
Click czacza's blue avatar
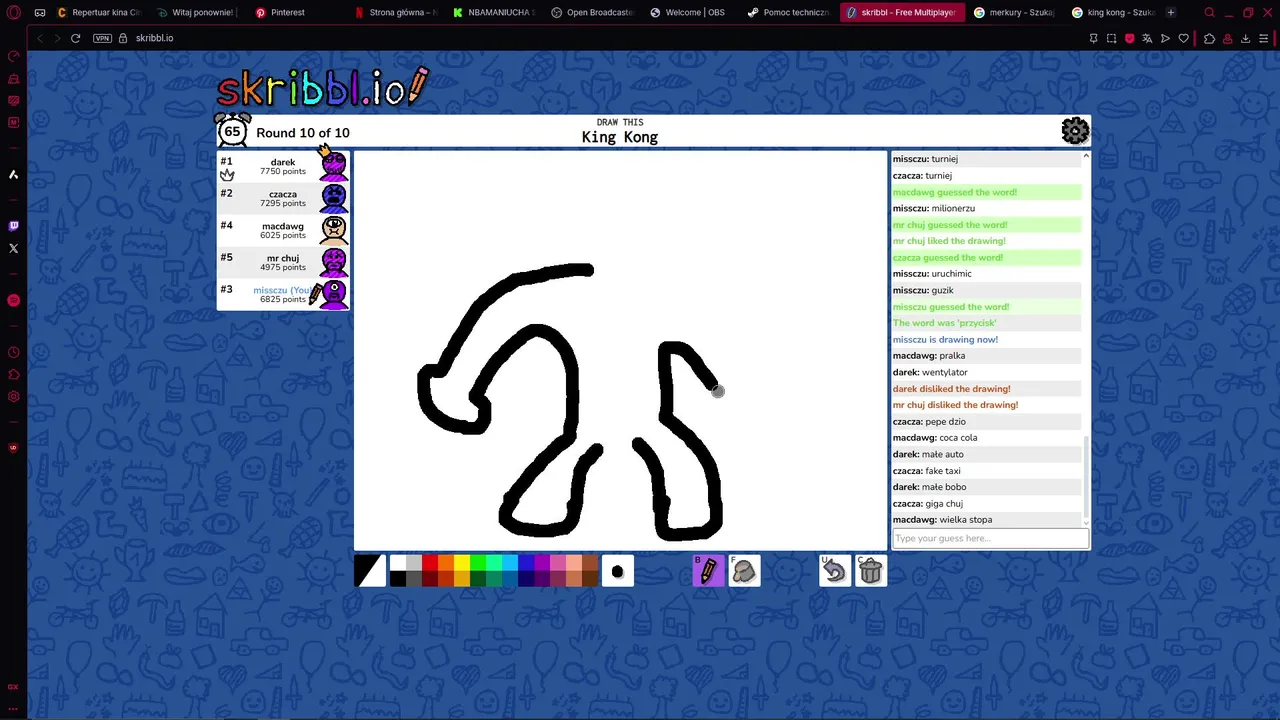[x=333, y=198]
